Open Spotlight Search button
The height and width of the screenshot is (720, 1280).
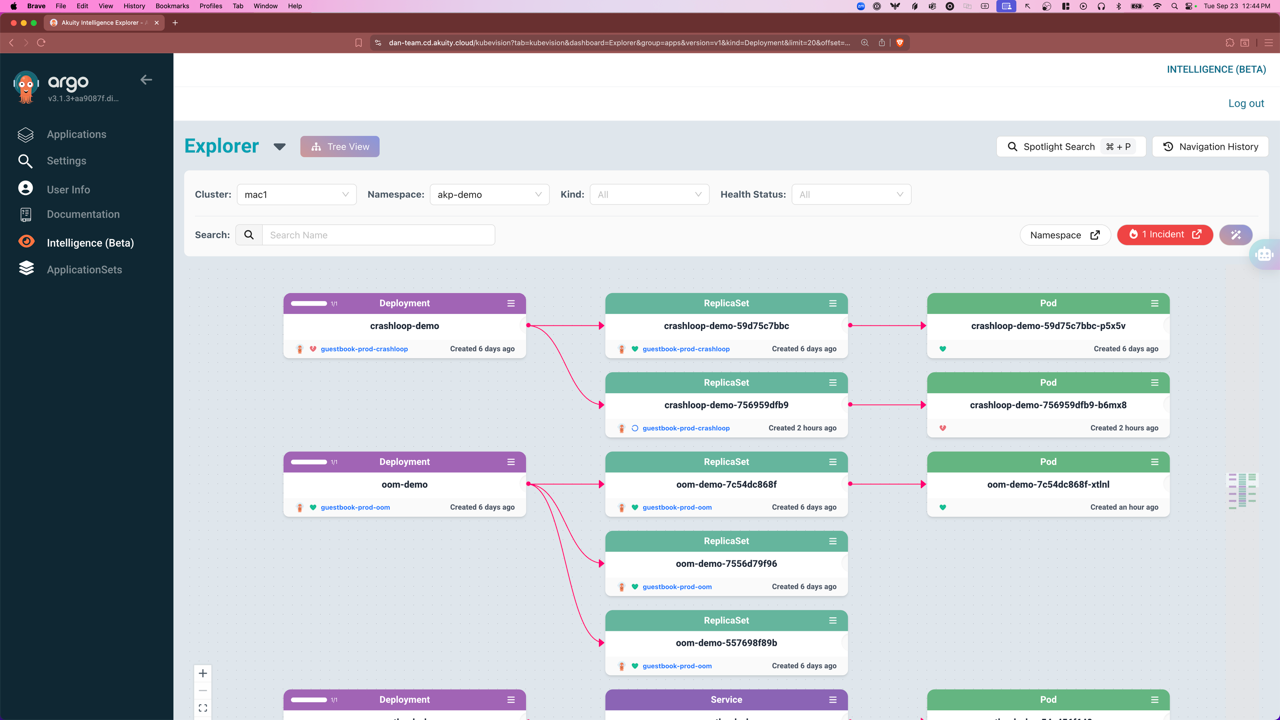(1070, 147)
